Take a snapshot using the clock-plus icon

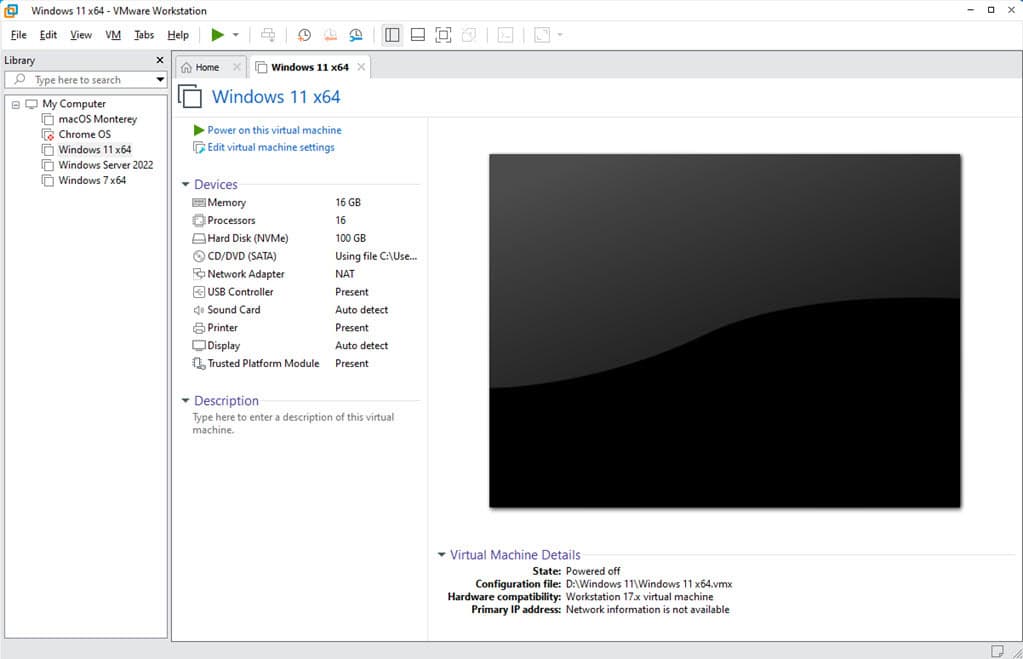click(x=304, y=35)
